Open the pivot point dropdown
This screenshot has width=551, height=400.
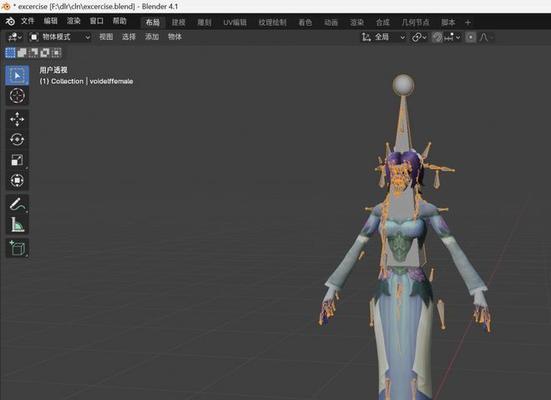tap(419, 37)
